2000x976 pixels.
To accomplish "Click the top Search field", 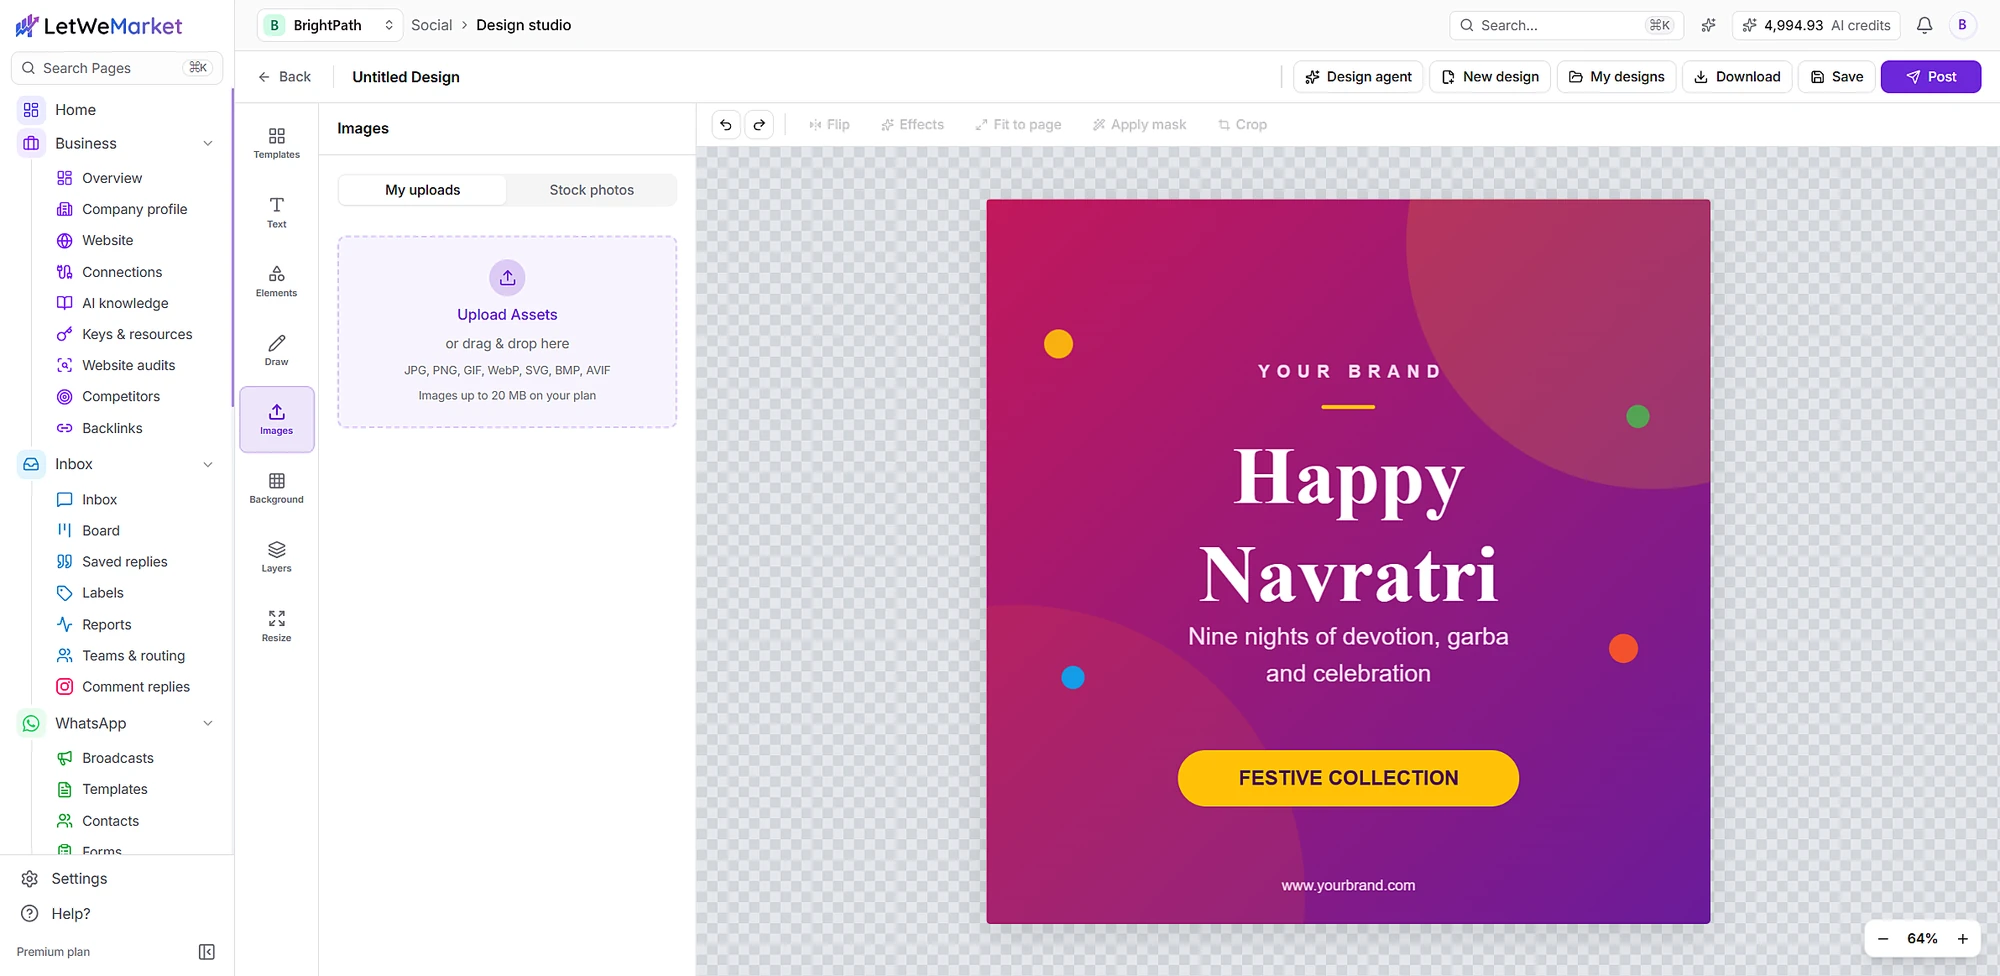I will click(x=1566, y=25).
